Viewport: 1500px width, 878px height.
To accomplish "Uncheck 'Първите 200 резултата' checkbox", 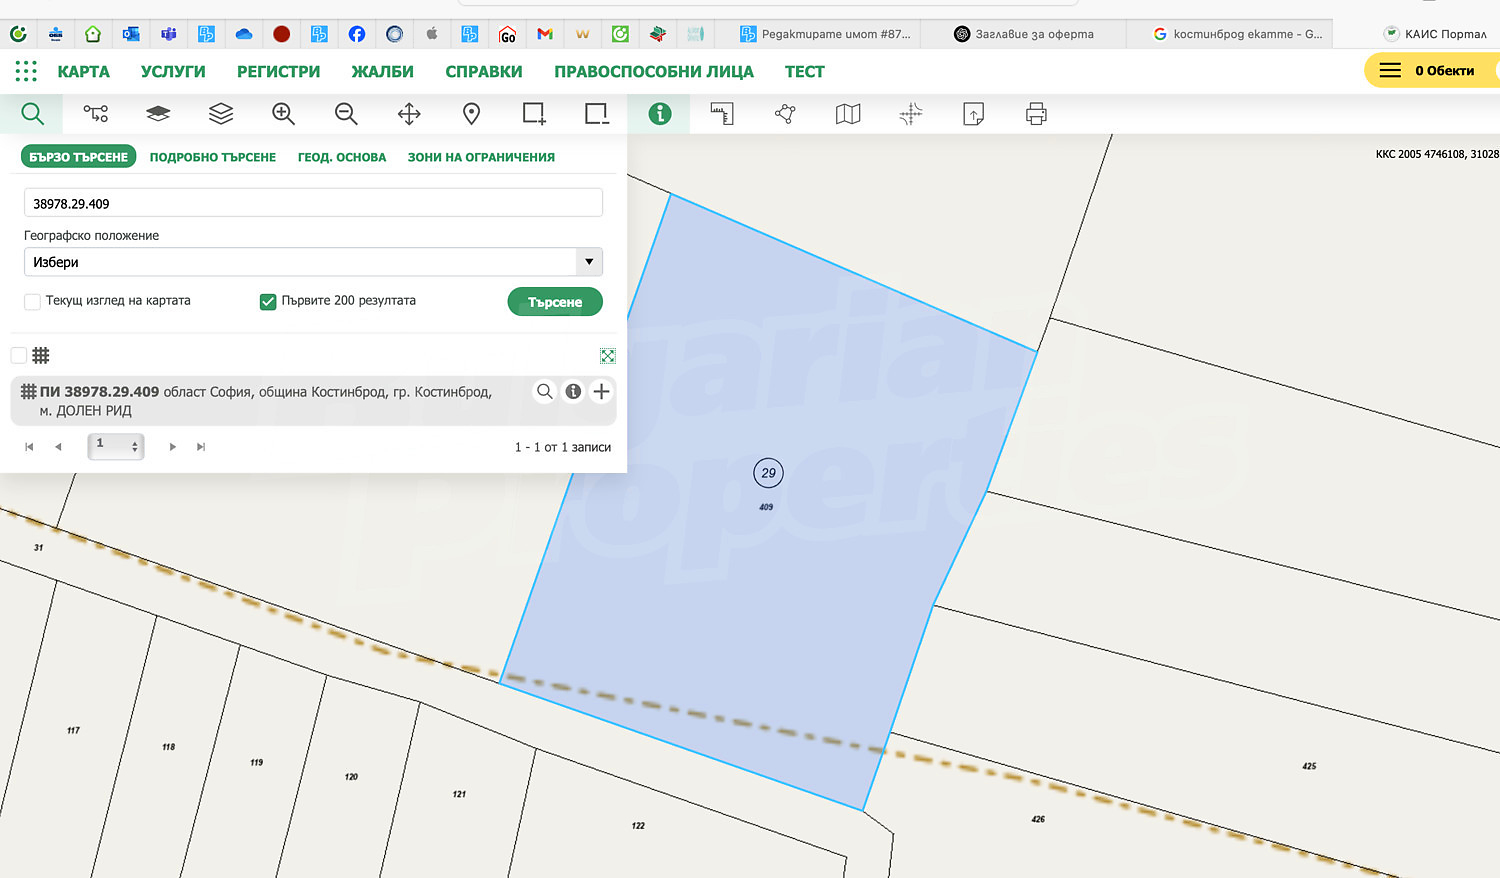I will pos(268,301).
